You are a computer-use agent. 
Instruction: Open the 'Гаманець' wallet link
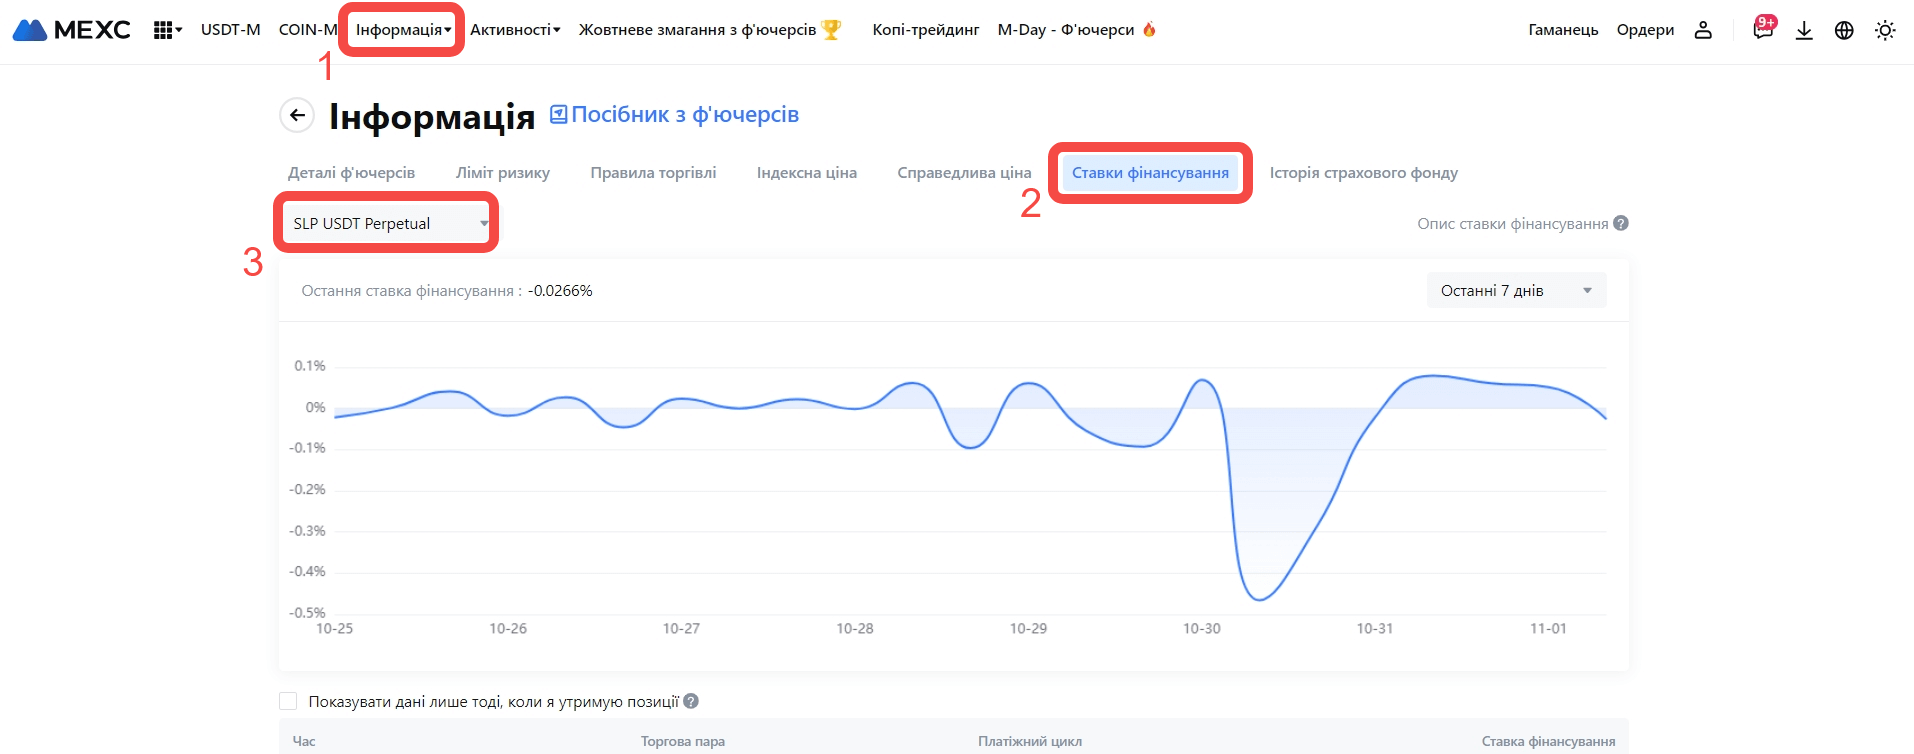1563,30
